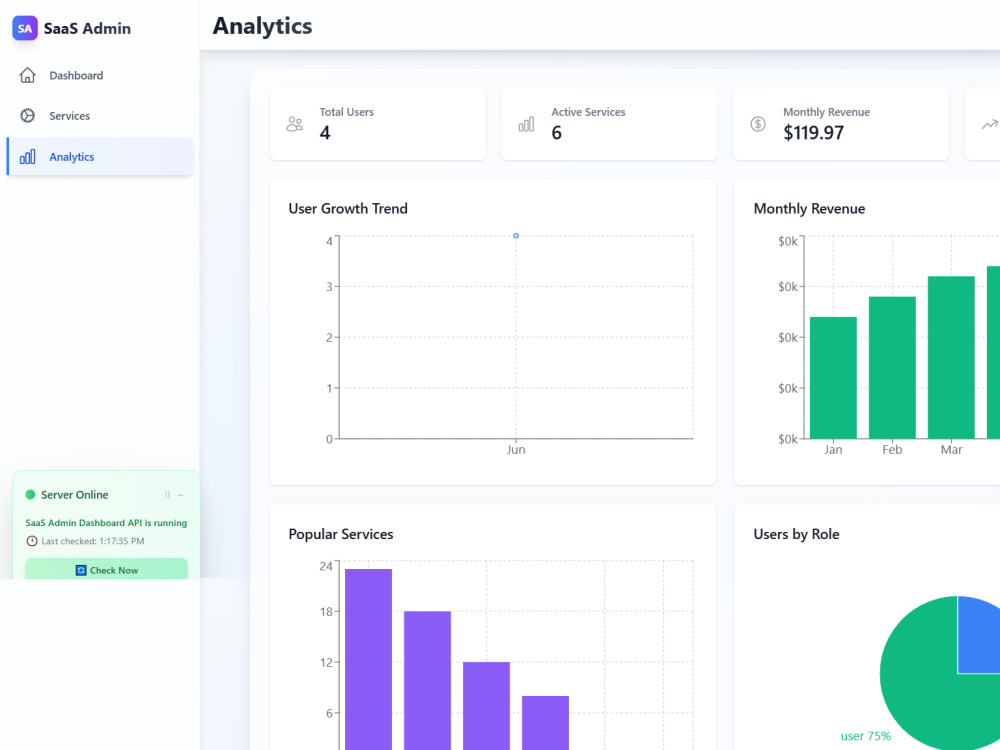The height and width of the screenshot is (750, 1000).
Task: Click the SA logo badge
Action: [25, 28]
